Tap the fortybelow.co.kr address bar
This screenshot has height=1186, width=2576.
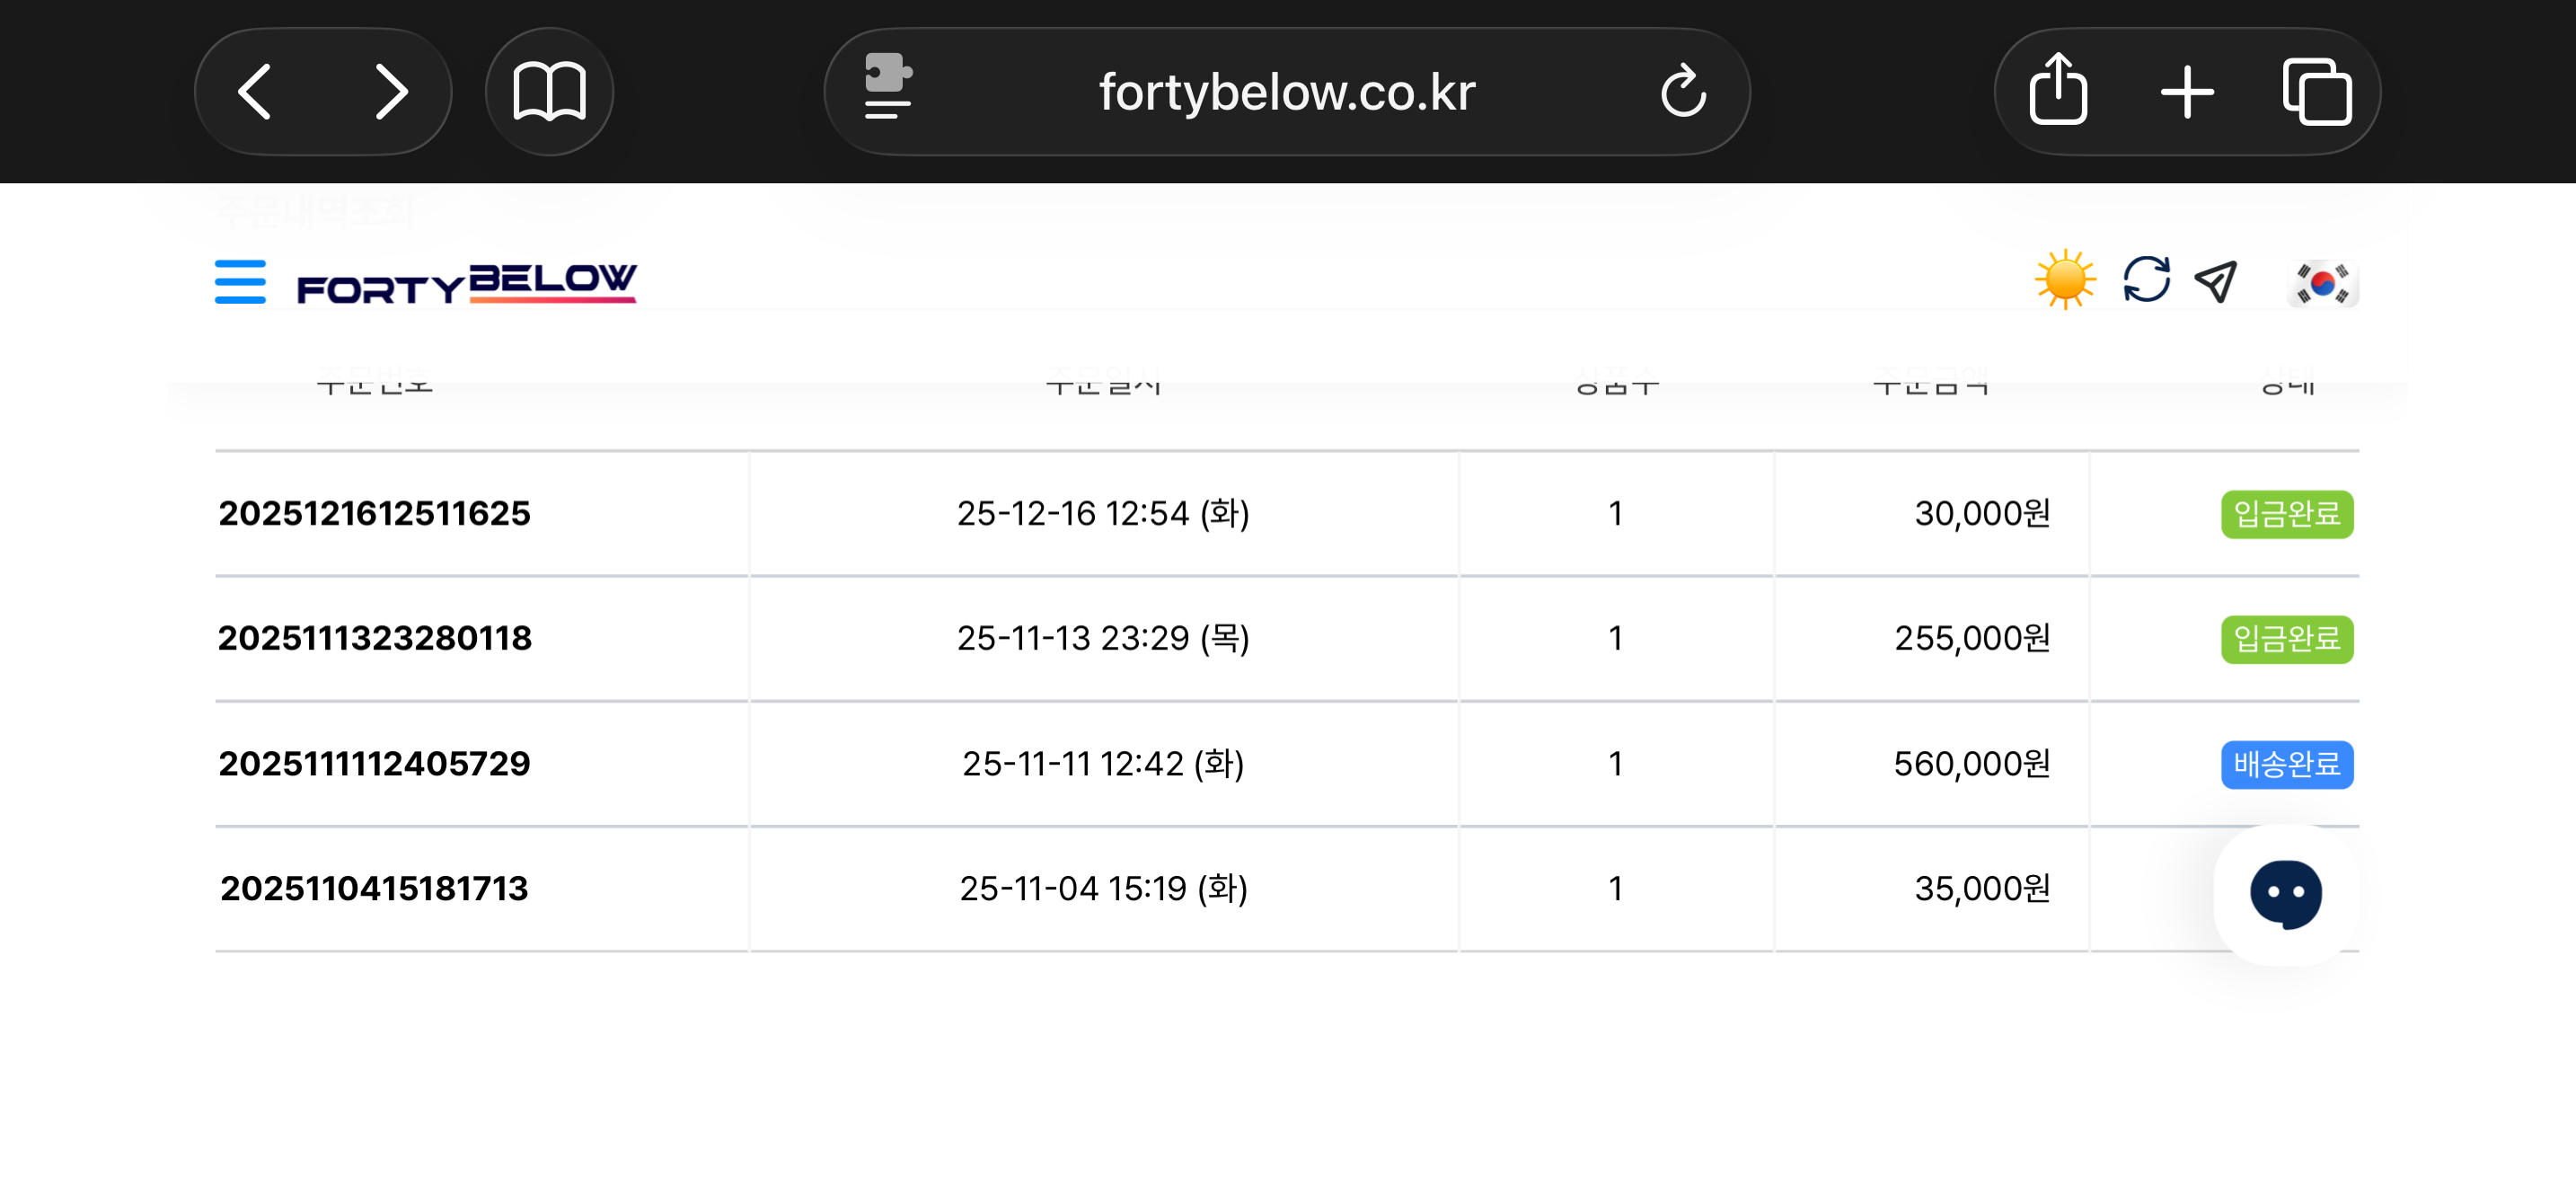click(1286, 92)
